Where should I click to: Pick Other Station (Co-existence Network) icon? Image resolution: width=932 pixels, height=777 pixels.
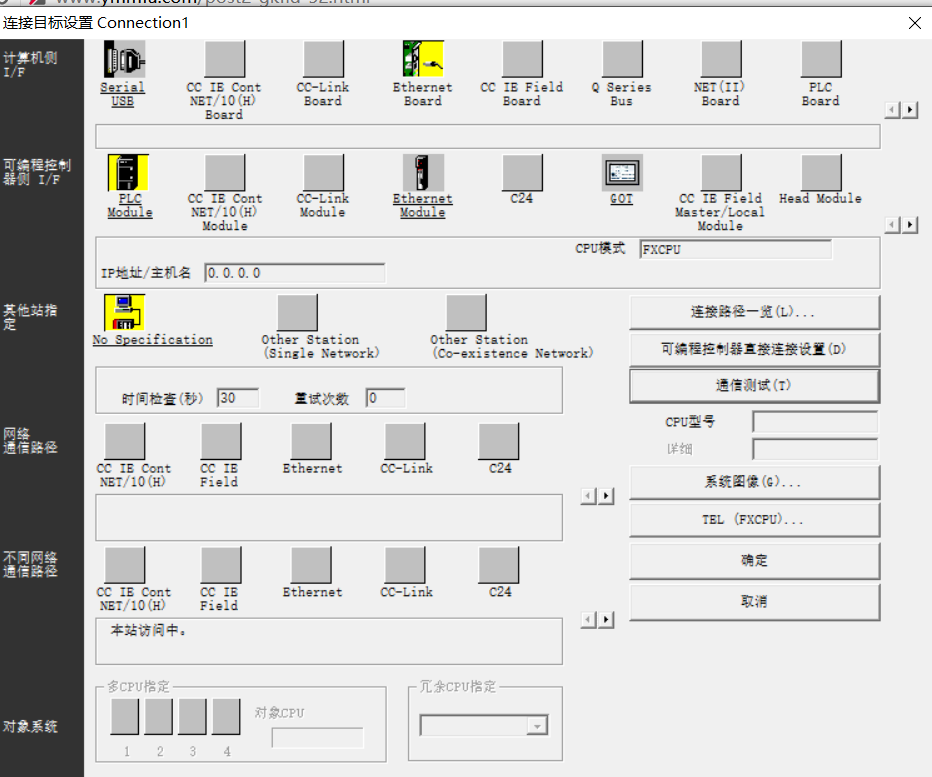click(x=466, y=313)
